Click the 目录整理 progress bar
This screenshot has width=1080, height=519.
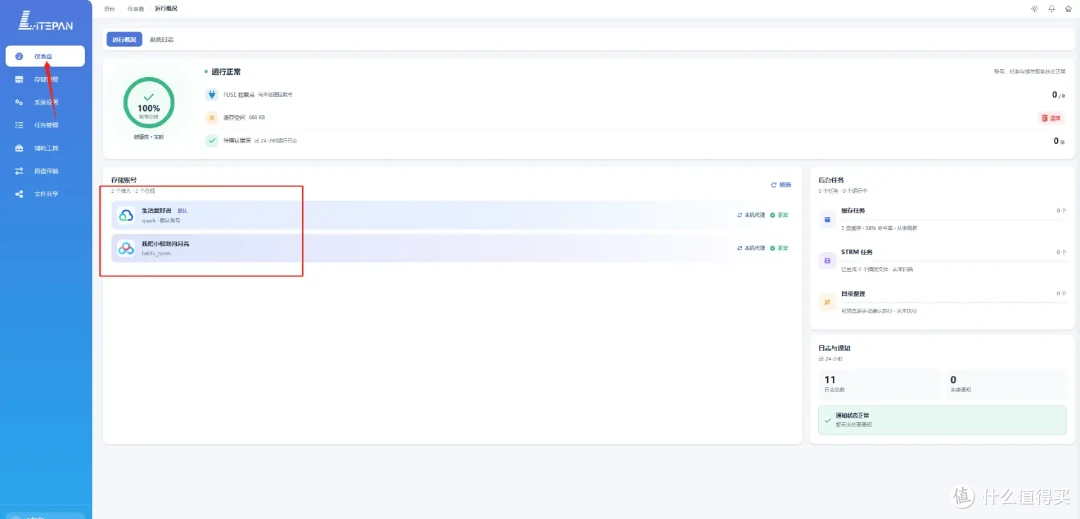click(x=954, y=303)
